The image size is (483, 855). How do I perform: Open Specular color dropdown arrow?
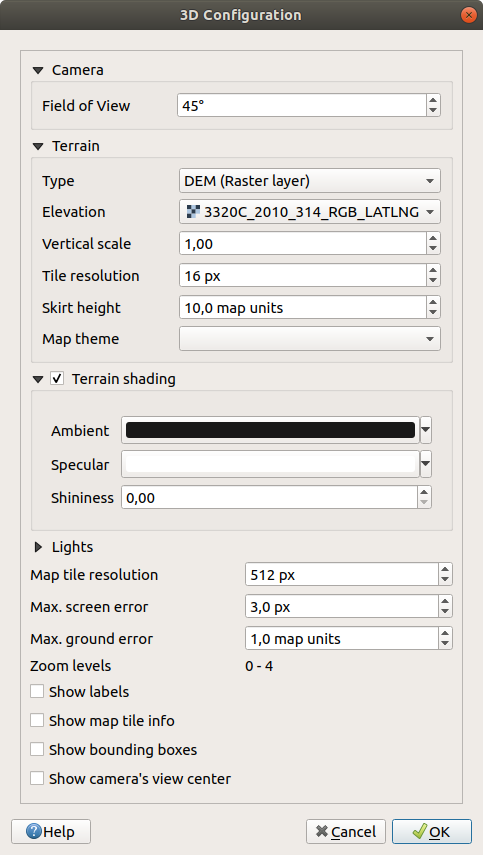tap(426, 464)
